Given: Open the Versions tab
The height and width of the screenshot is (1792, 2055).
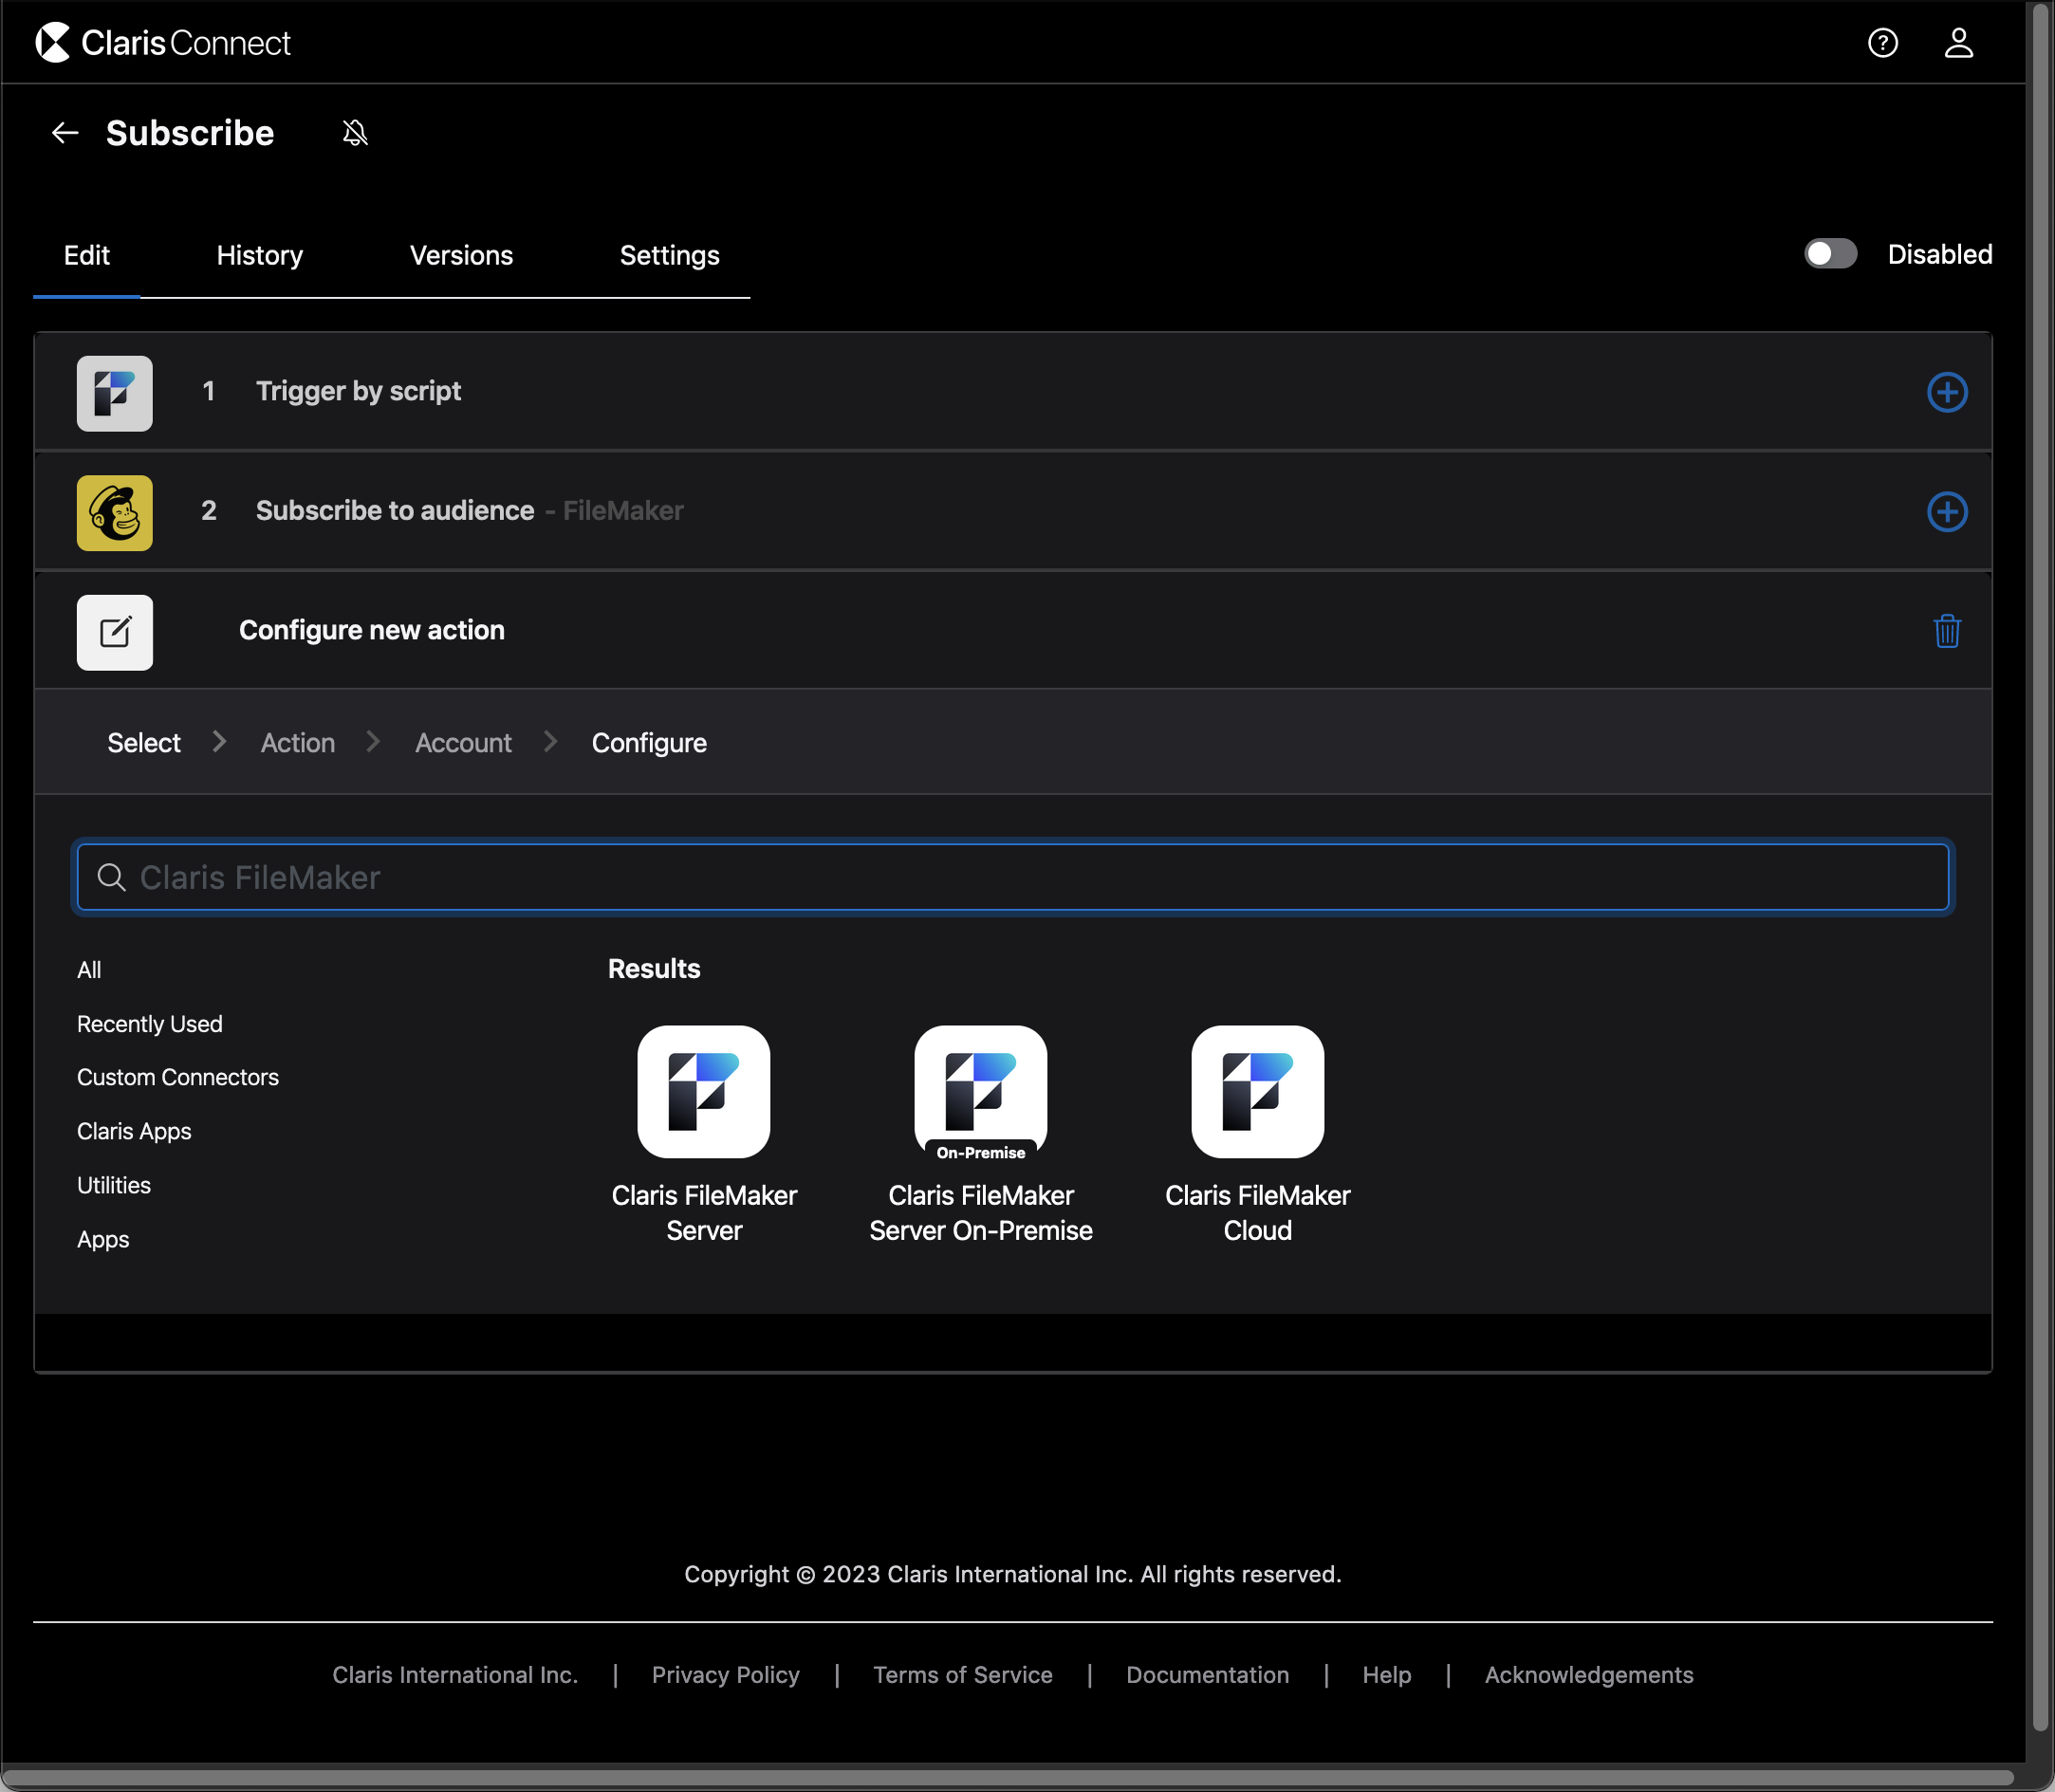Looking at the screenshot, I should click(461, 256).
